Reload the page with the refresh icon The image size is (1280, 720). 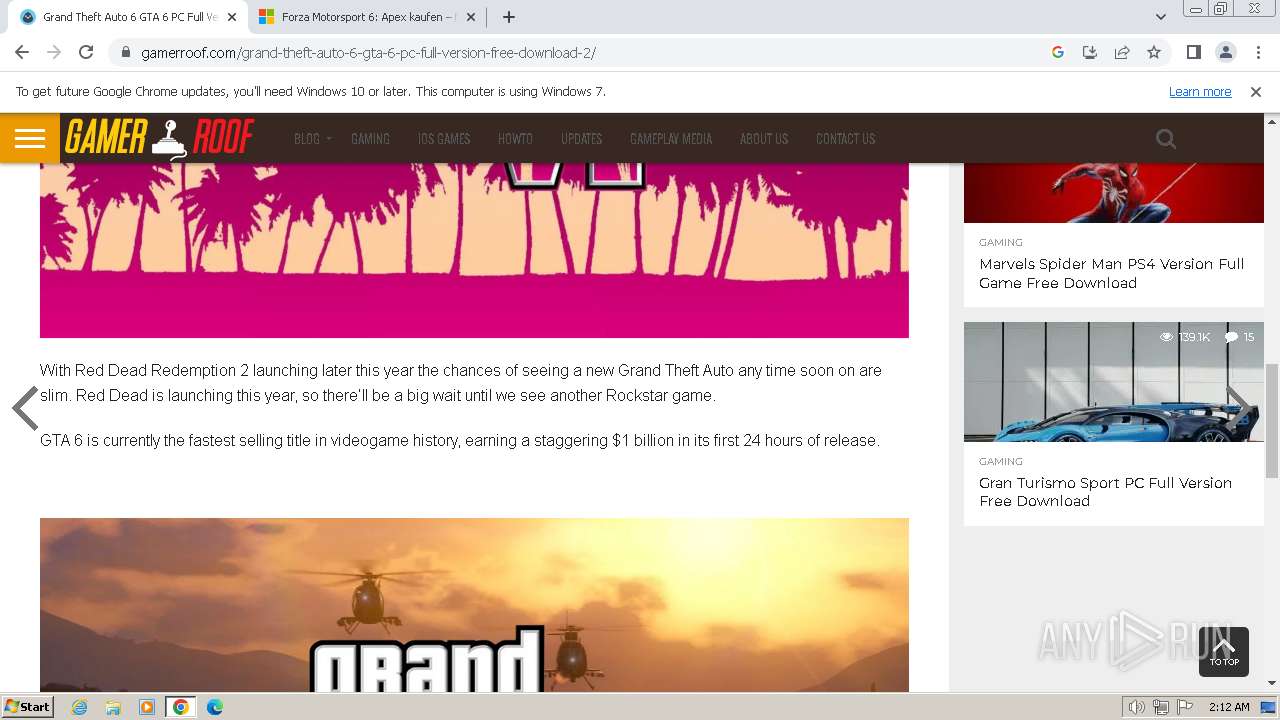(x=86, y=52)
